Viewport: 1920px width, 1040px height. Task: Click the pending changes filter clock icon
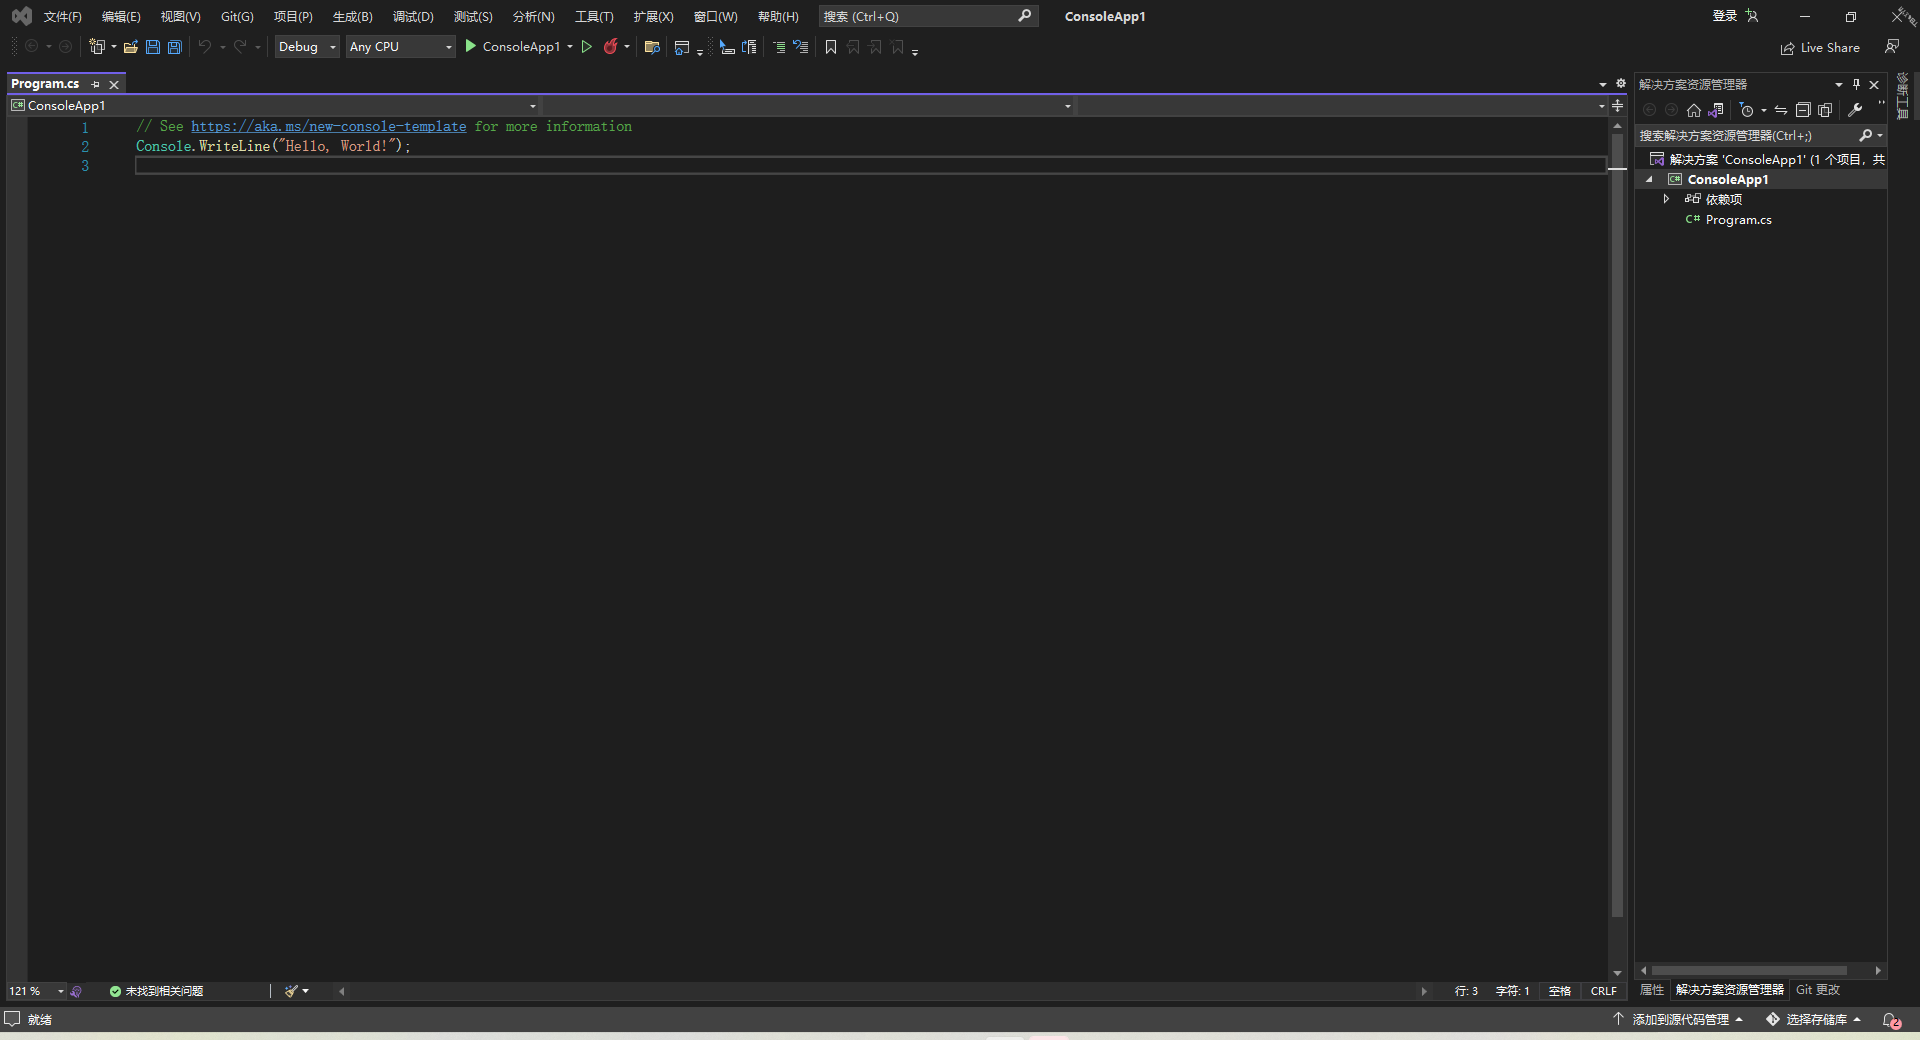click(1747, 110)
